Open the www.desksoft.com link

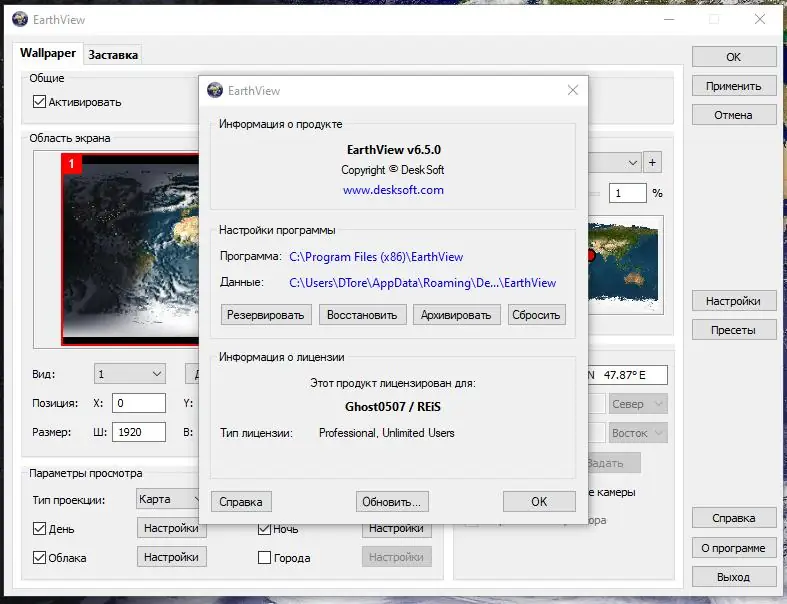(393, 190)
